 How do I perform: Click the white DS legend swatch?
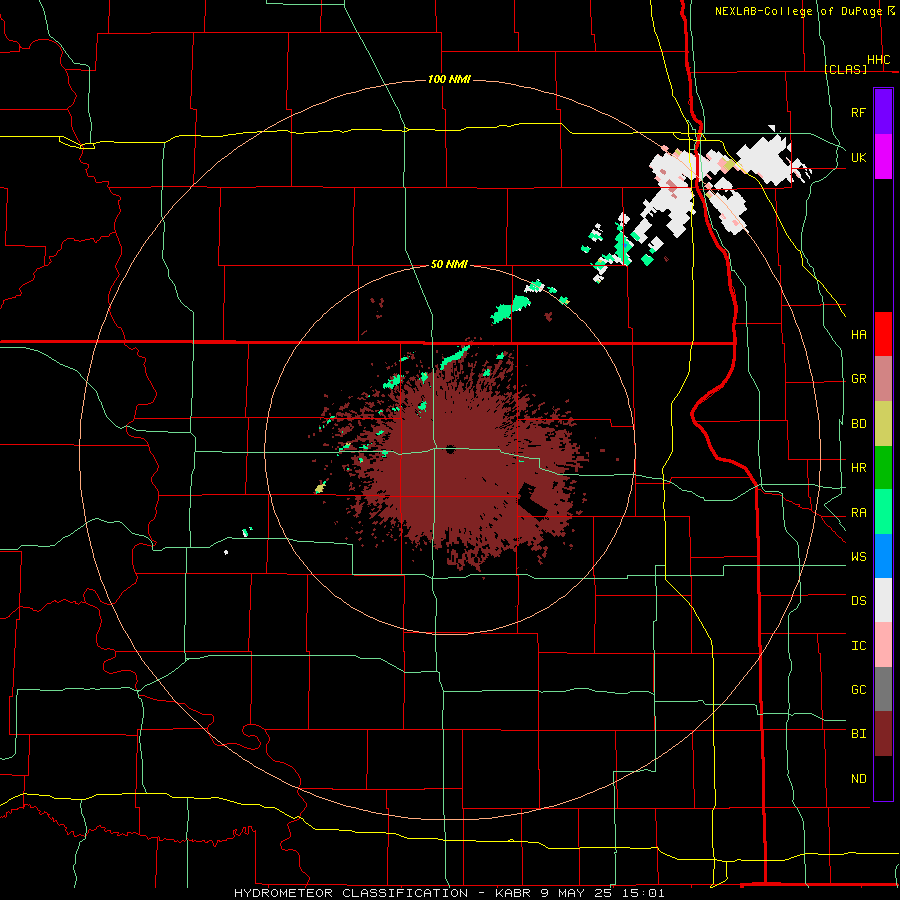(x=883, y=600)
